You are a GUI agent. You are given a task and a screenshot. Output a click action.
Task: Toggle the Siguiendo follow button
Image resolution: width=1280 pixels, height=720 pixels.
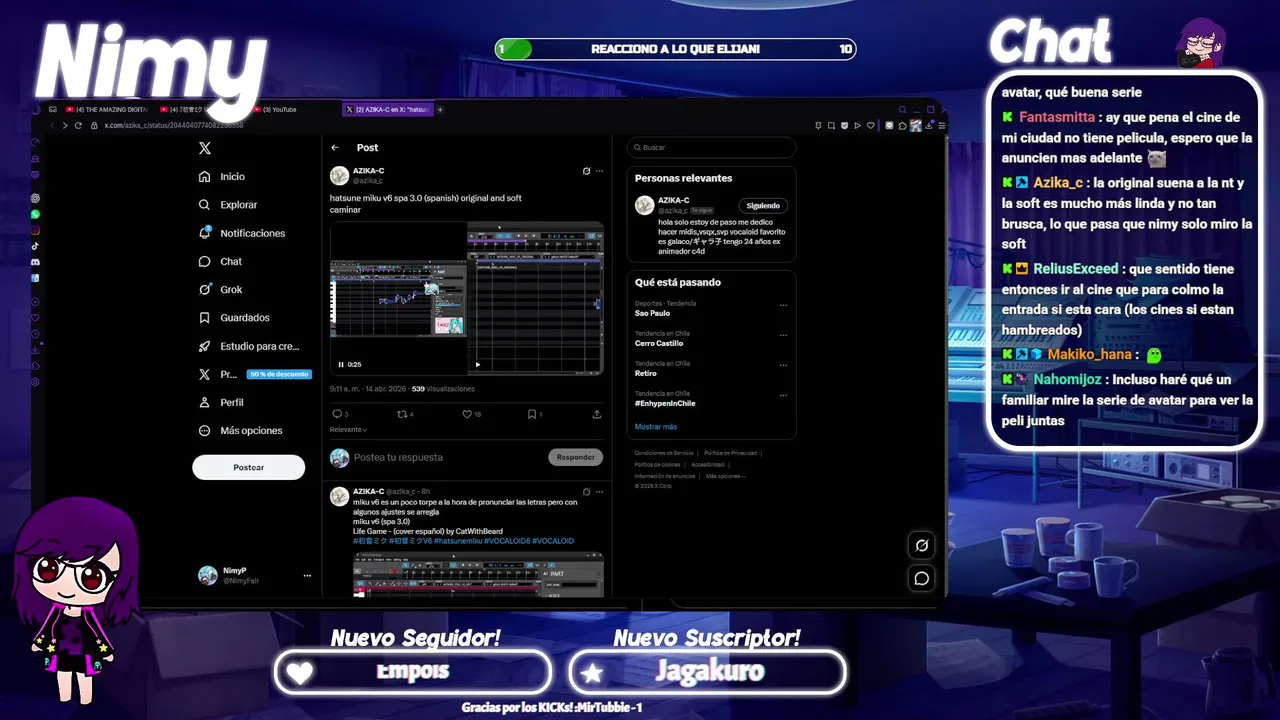tap(762, 206)
